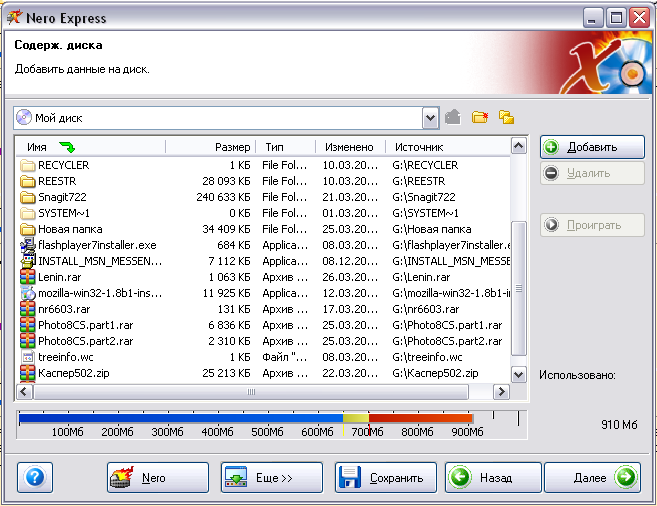Click the 25 213 КБ size value

click(226, 373)
